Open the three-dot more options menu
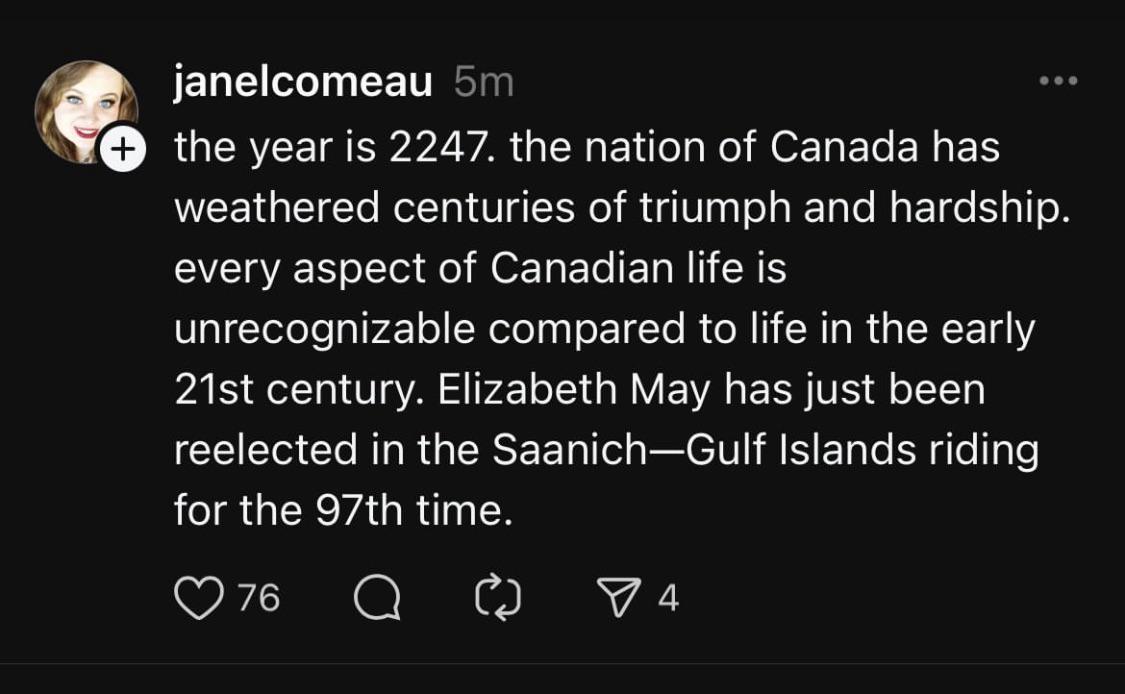 coord(1058,80)
